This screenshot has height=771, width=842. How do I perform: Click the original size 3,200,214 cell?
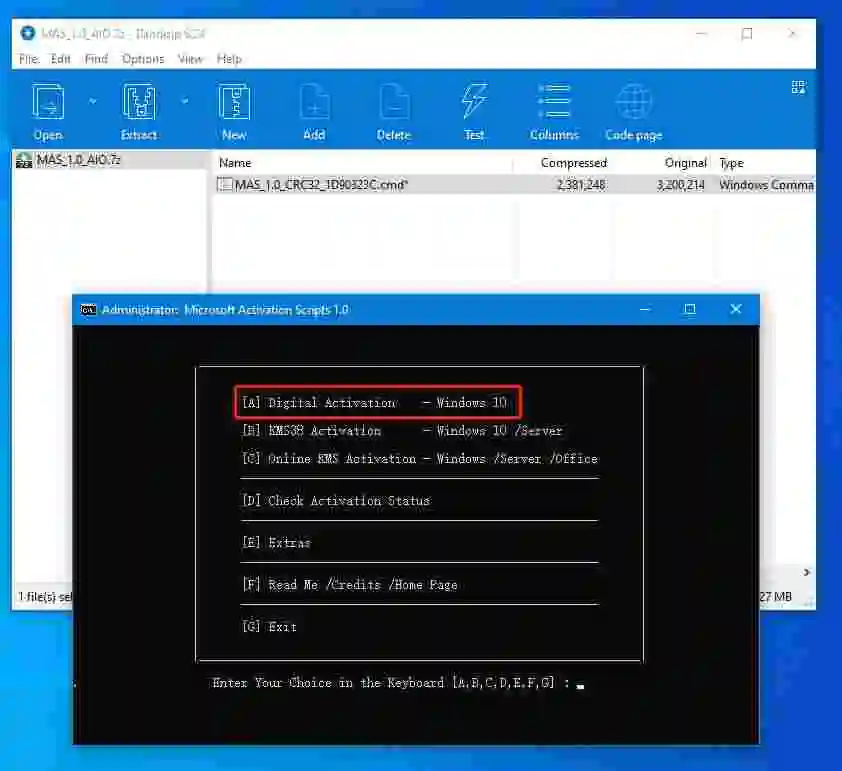(x=680, y=185)
